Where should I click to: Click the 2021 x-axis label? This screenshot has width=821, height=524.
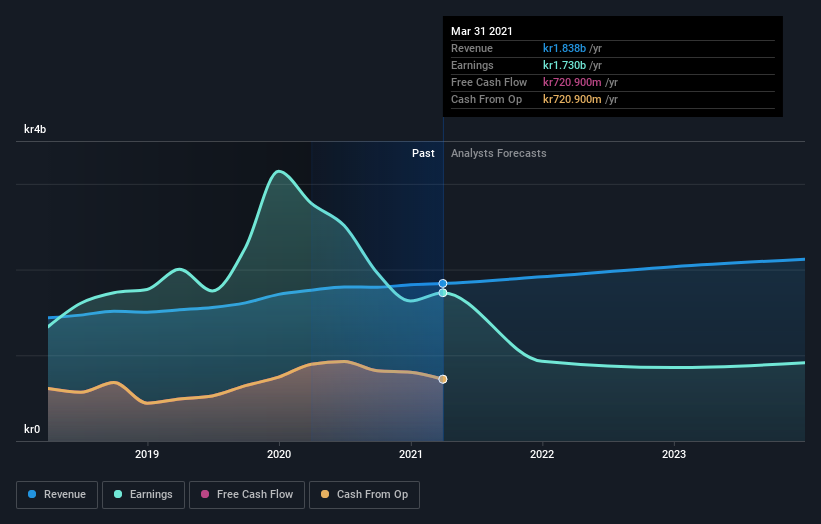tap(411, 454)
